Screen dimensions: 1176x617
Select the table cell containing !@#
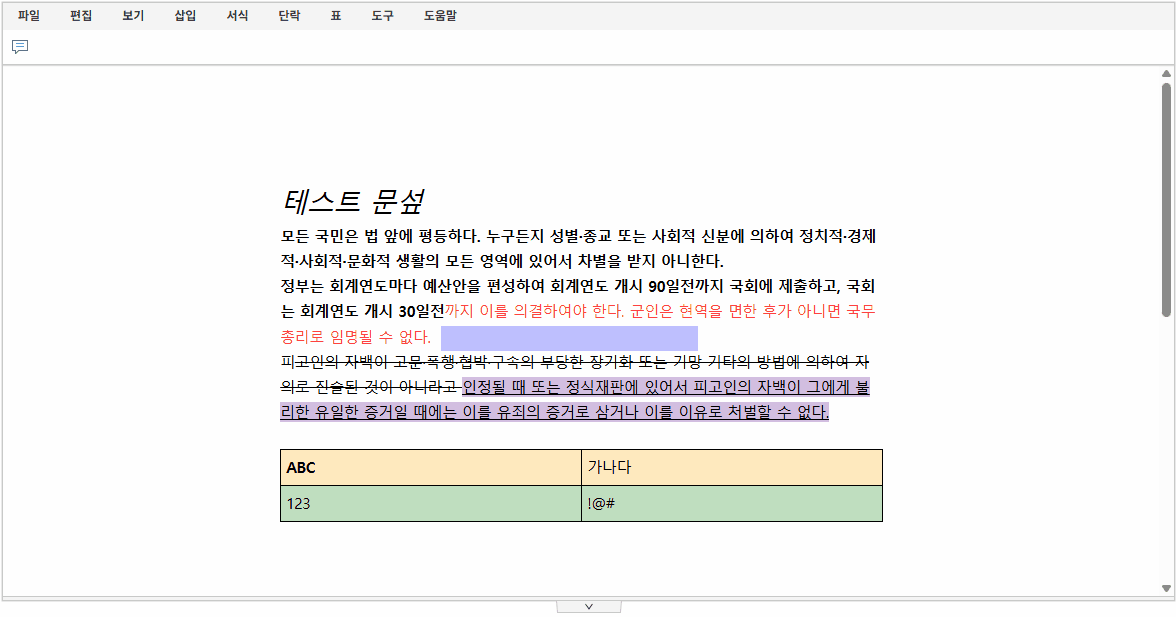point(732,502)
